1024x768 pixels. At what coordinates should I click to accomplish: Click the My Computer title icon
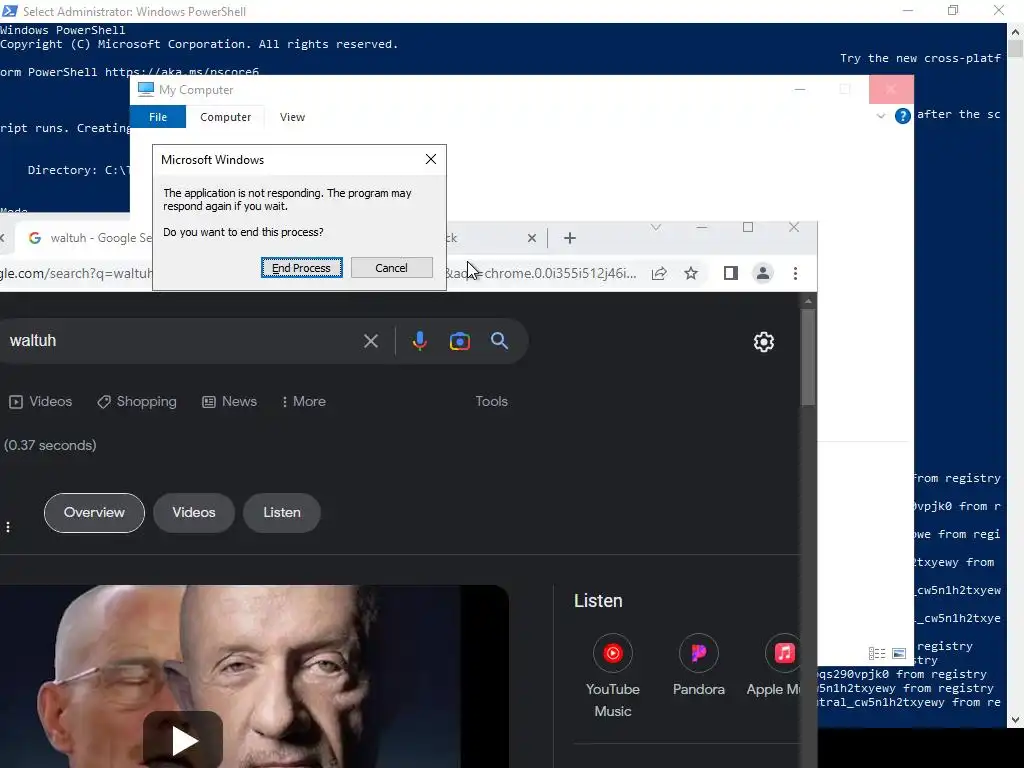[x=146, y=89]
